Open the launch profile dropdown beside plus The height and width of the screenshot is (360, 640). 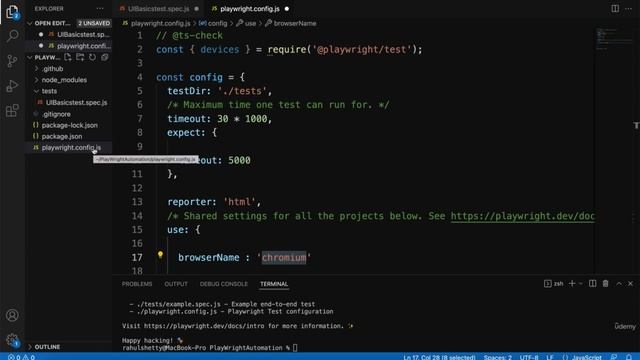(580, 284)
